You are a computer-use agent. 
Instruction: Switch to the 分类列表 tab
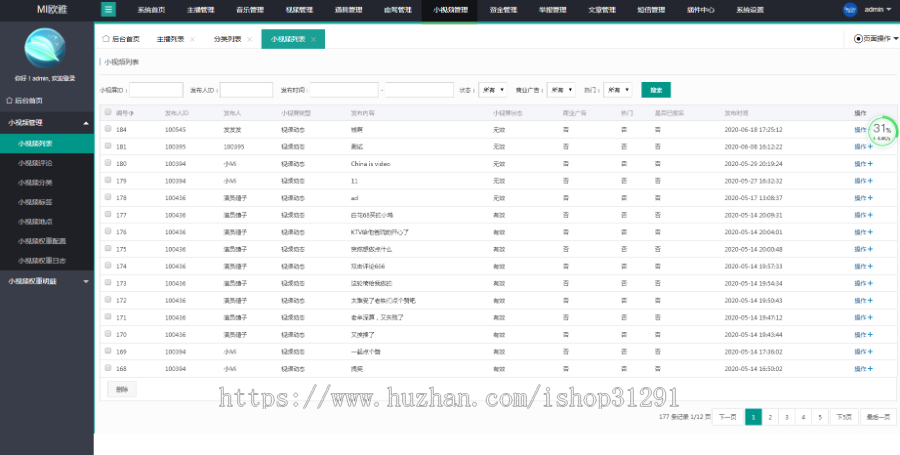227,39
